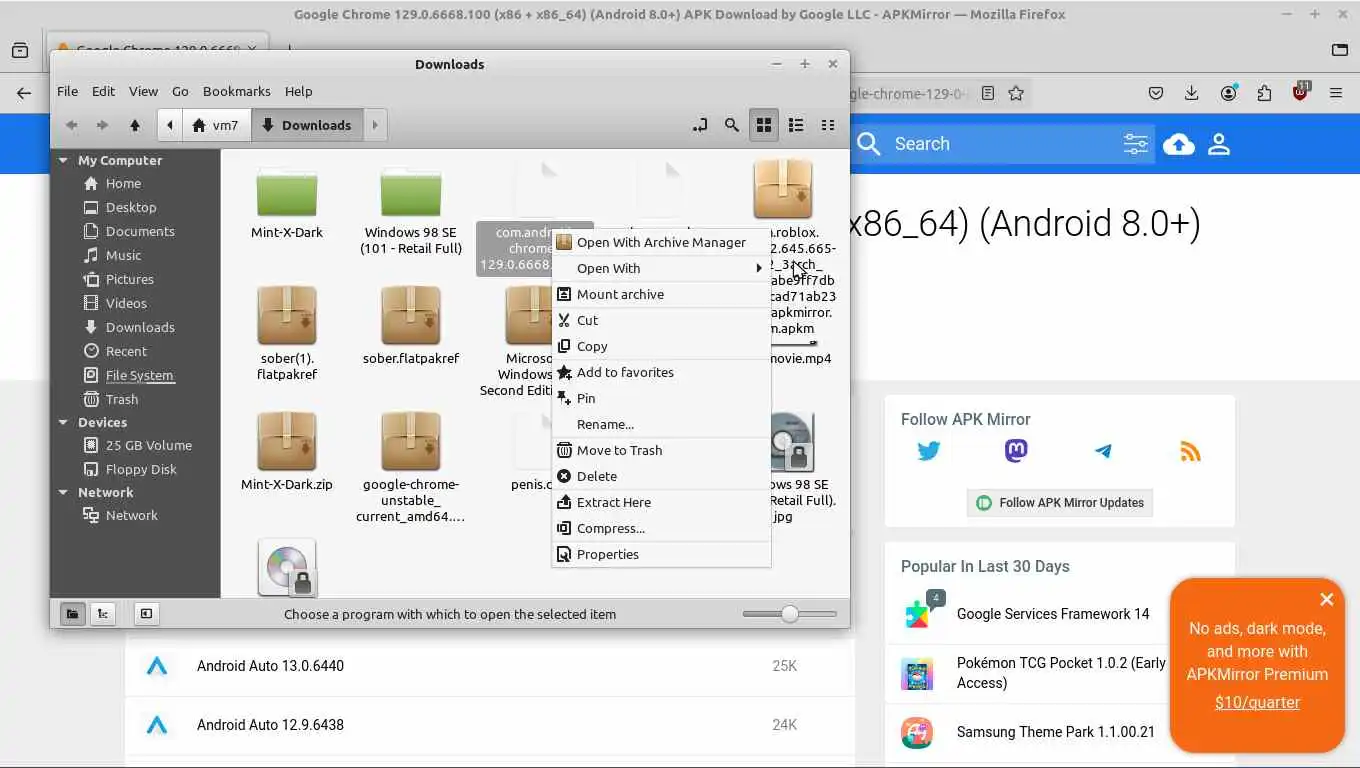Choose Delete in context menu
This screenshot has width=1360, height=768.
coord(661,476)
